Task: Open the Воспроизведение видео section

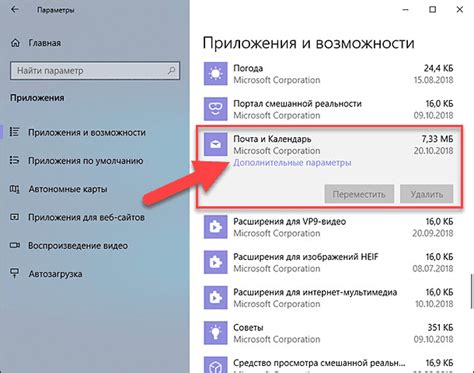Action: 77,246
